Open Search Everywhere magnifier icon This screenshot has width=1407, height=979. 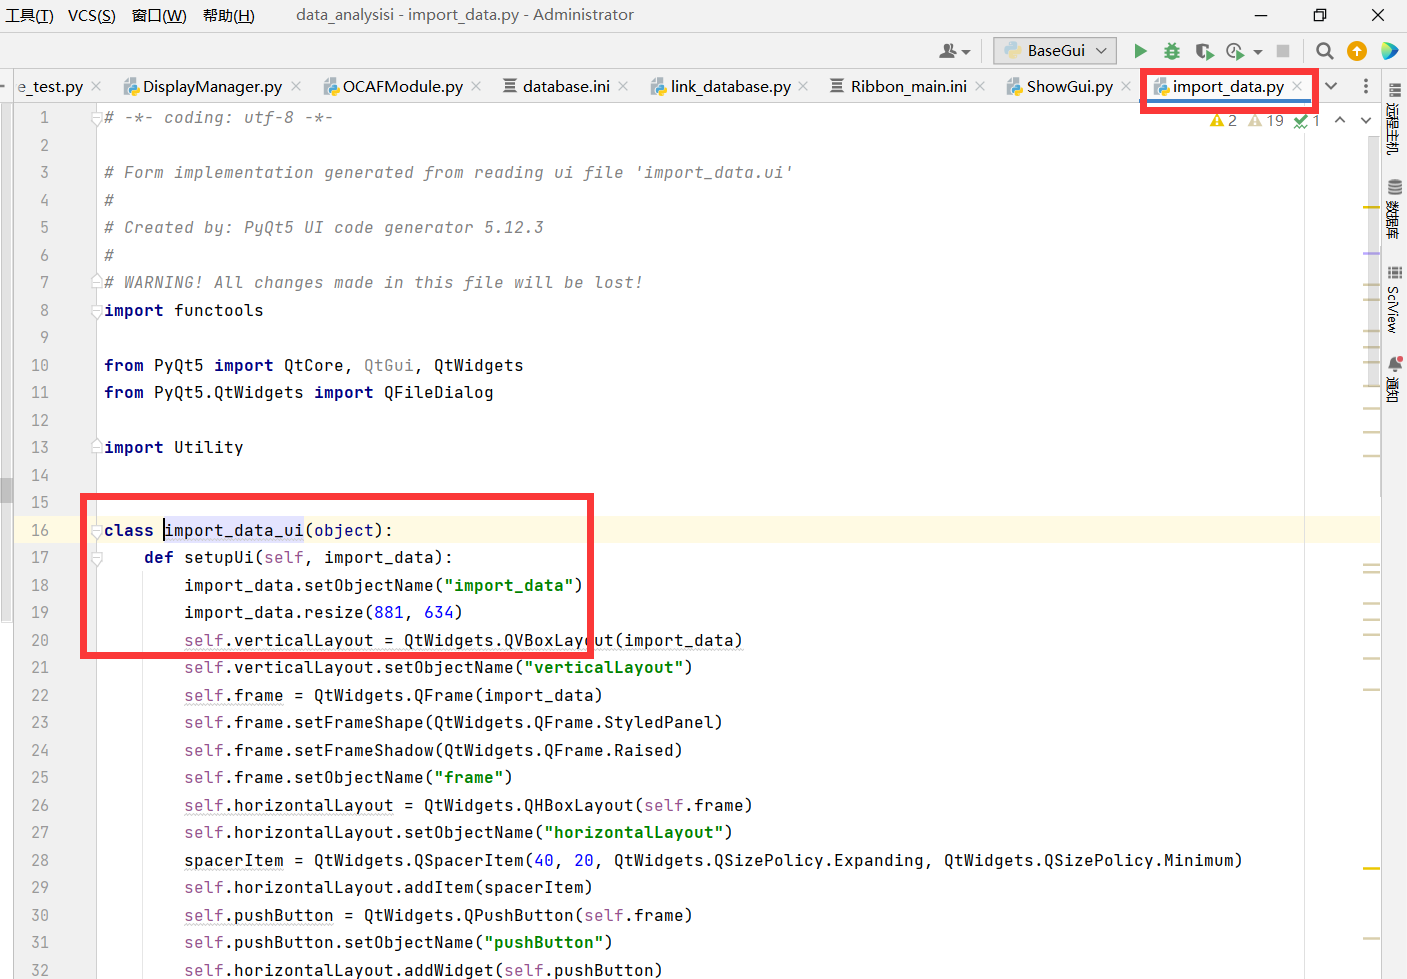click(1325, 51)
